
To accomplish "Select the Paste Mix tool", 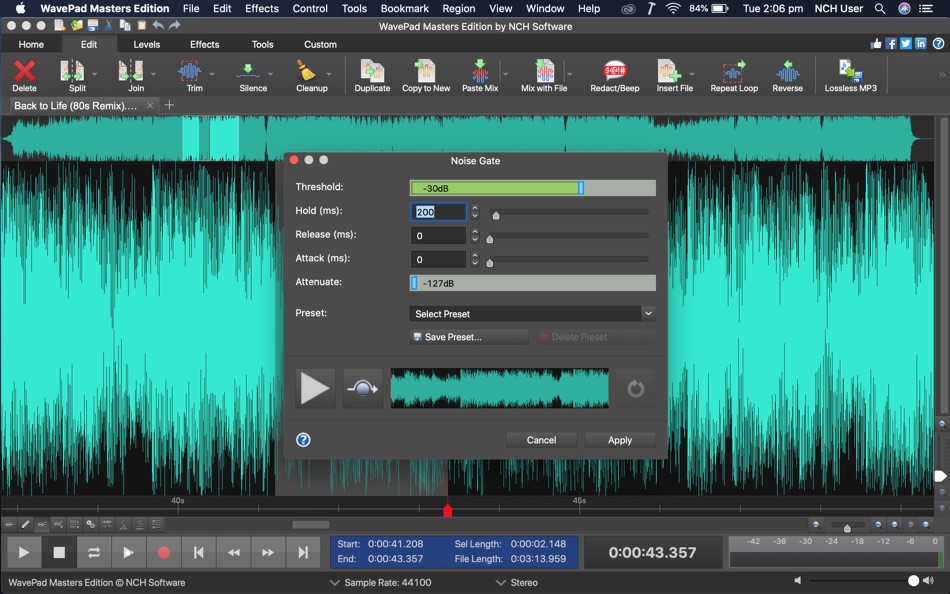I will point(480,72).
